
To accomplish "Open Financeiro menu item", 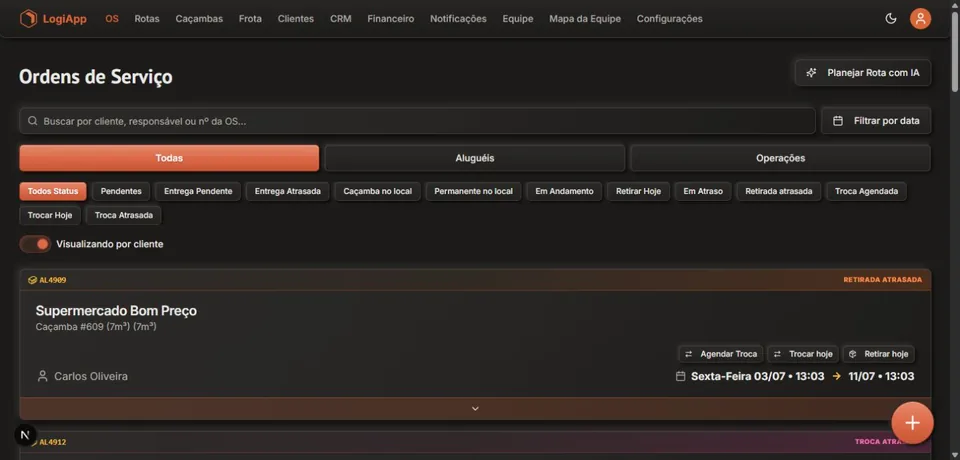I will point(391,18).
